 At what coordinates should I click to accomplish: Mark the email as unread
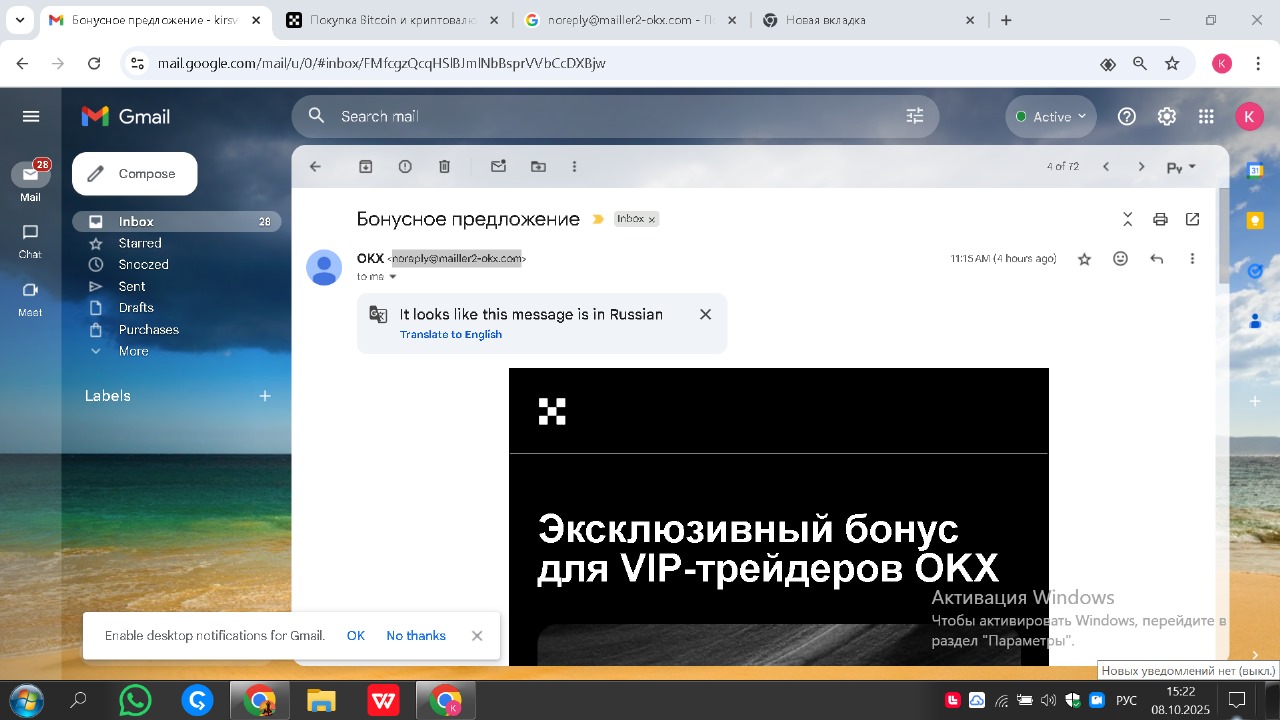498,167
